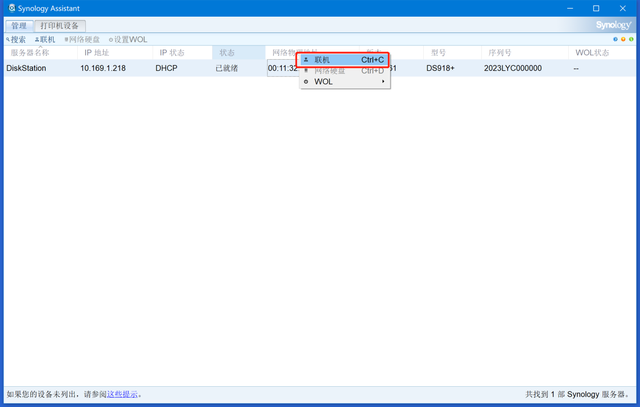Viewport: 640px width, 407px height.
Task: Click the 搜索 search toolbar button
Action: [x=16, y=40]
